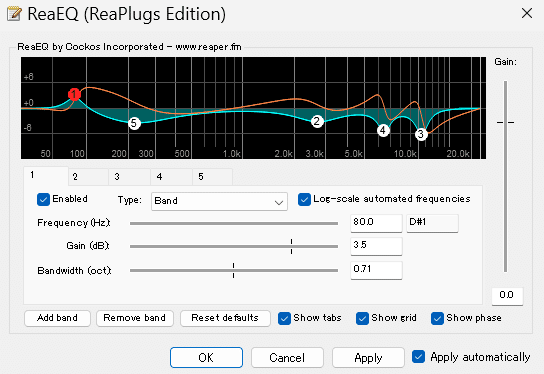Select band point 4 on EQ graph

[383, 130]
